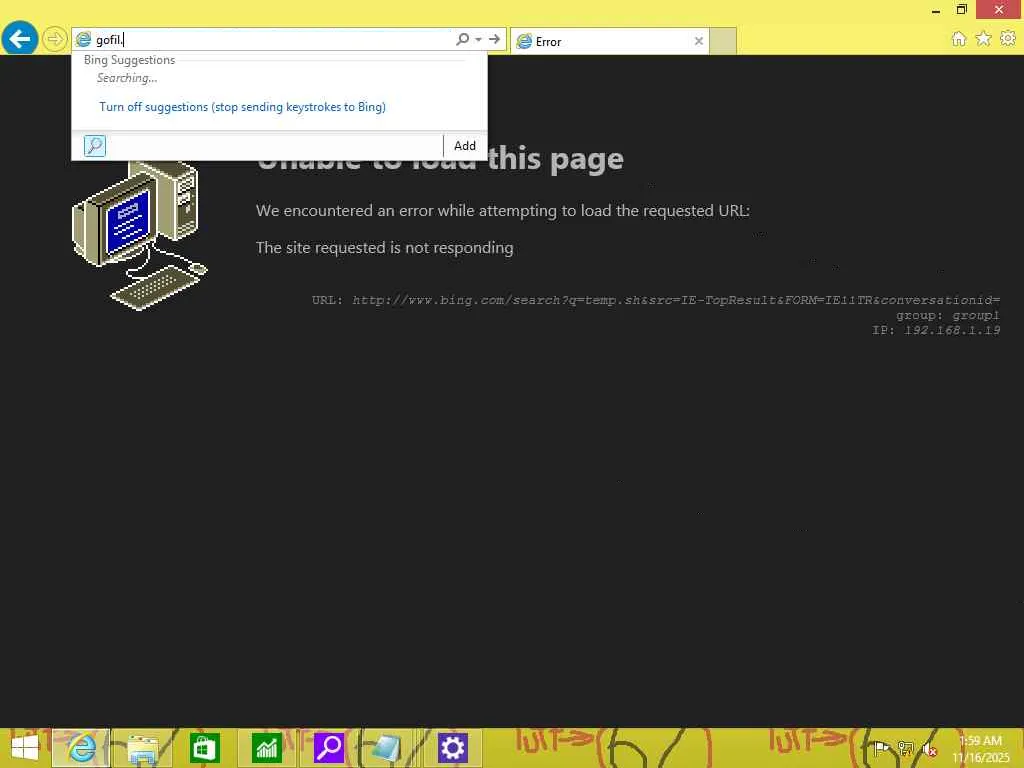Click the failed bing.com URL text
Viewport: 1024px width, 768px height.
[676, 300]
